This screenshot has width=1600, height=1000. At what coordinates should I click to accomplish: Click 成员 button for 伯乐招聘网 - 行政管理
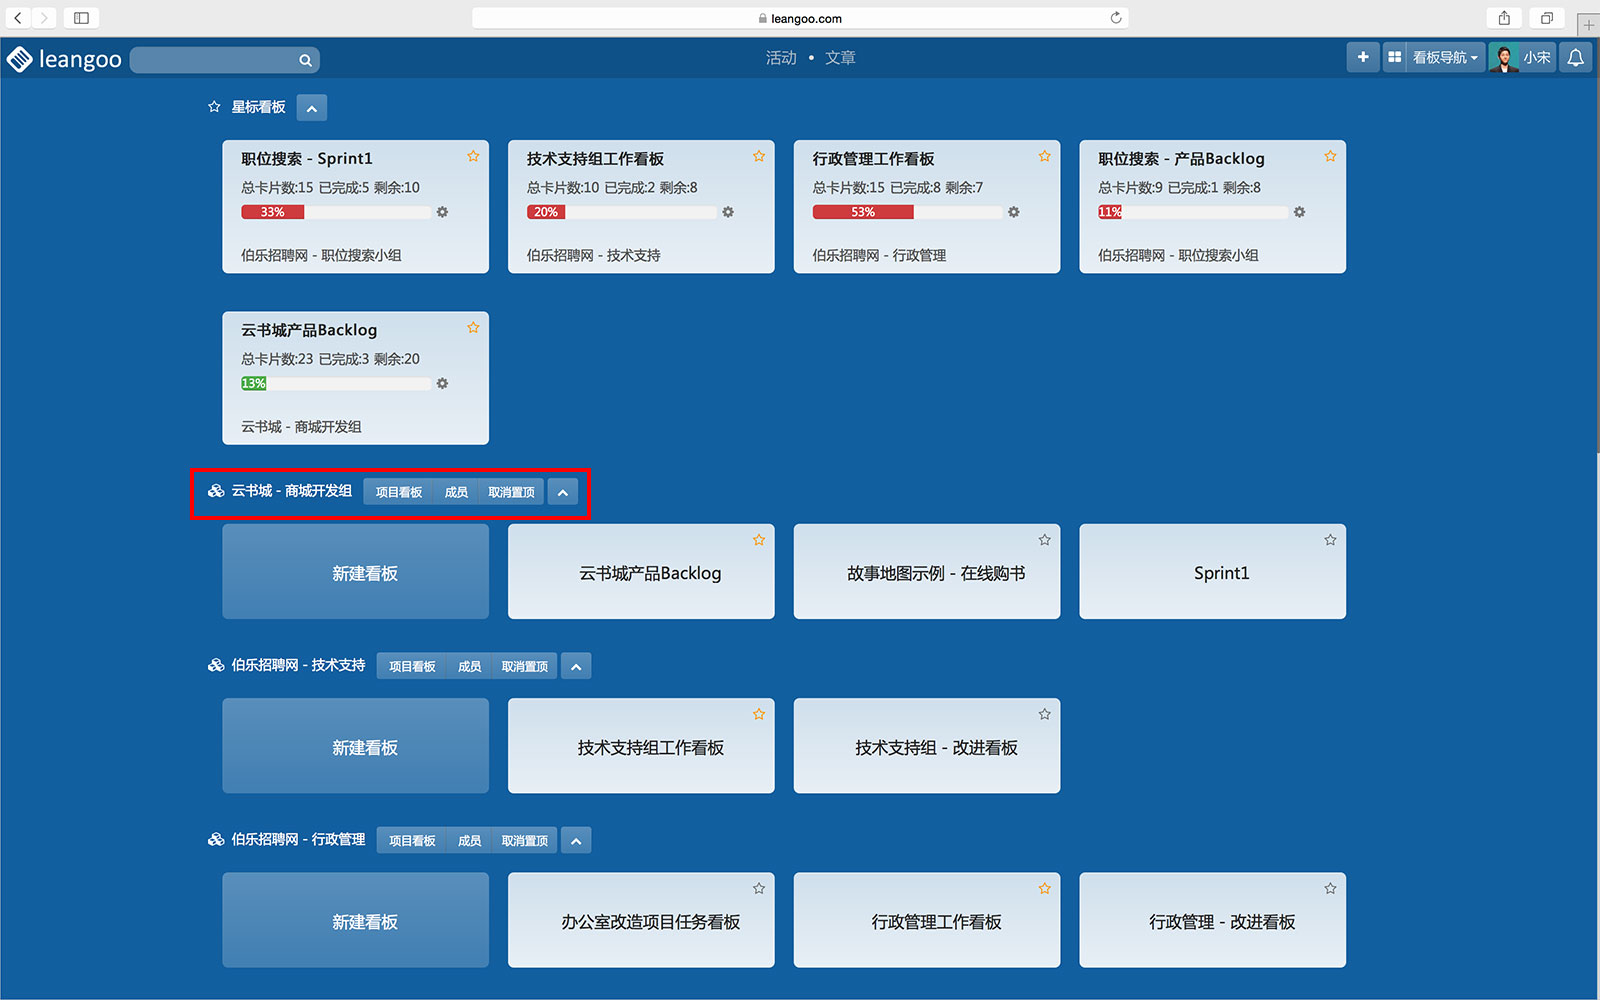point(469,841)
